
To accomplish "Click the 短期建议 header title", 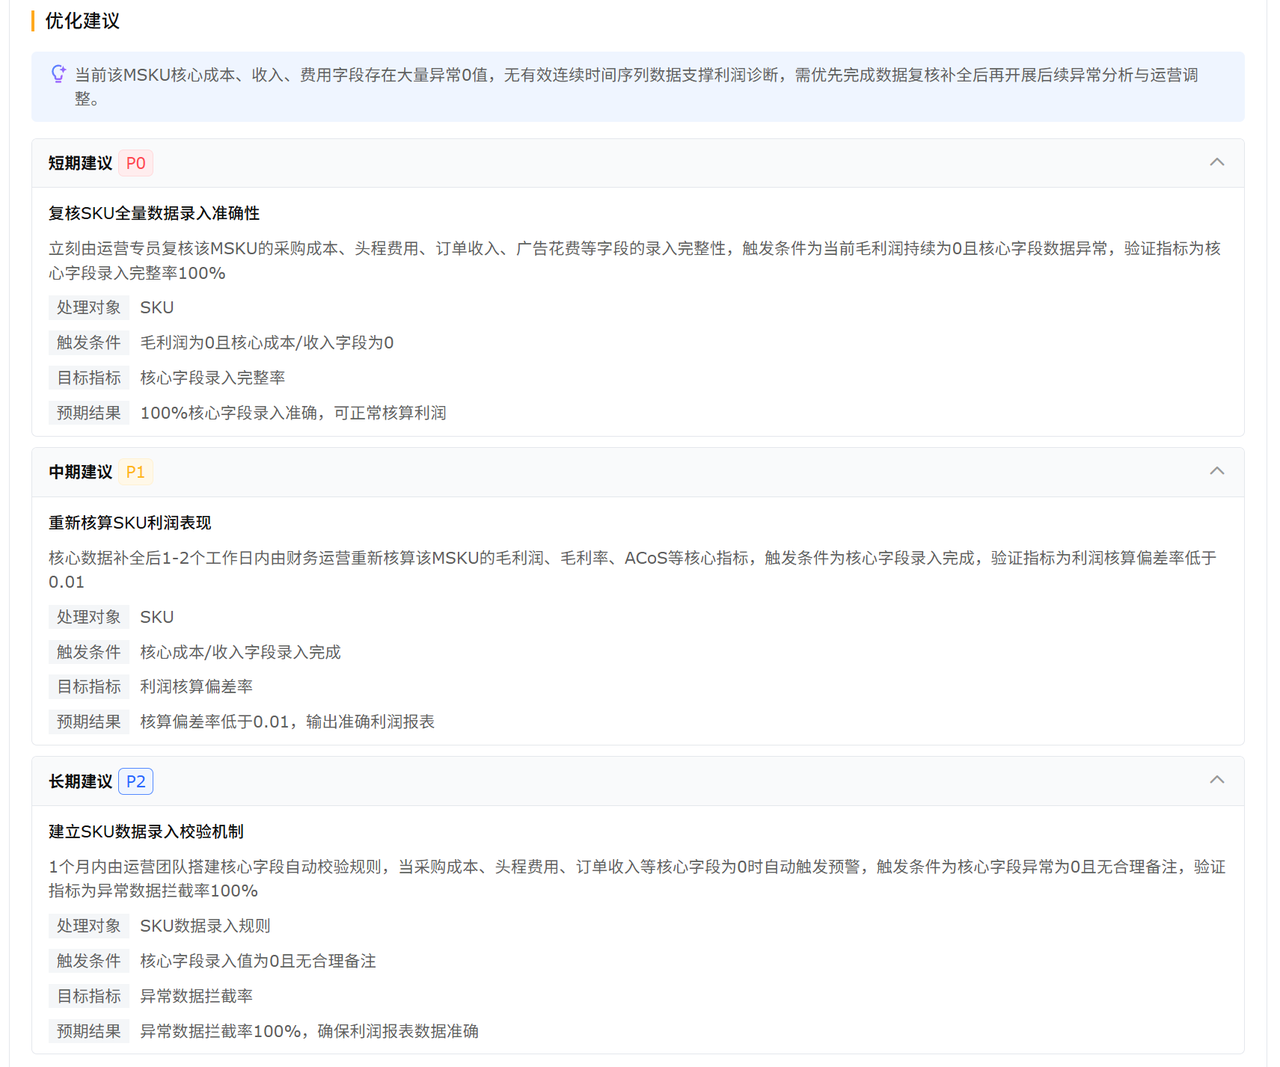I will coord(80,163).
